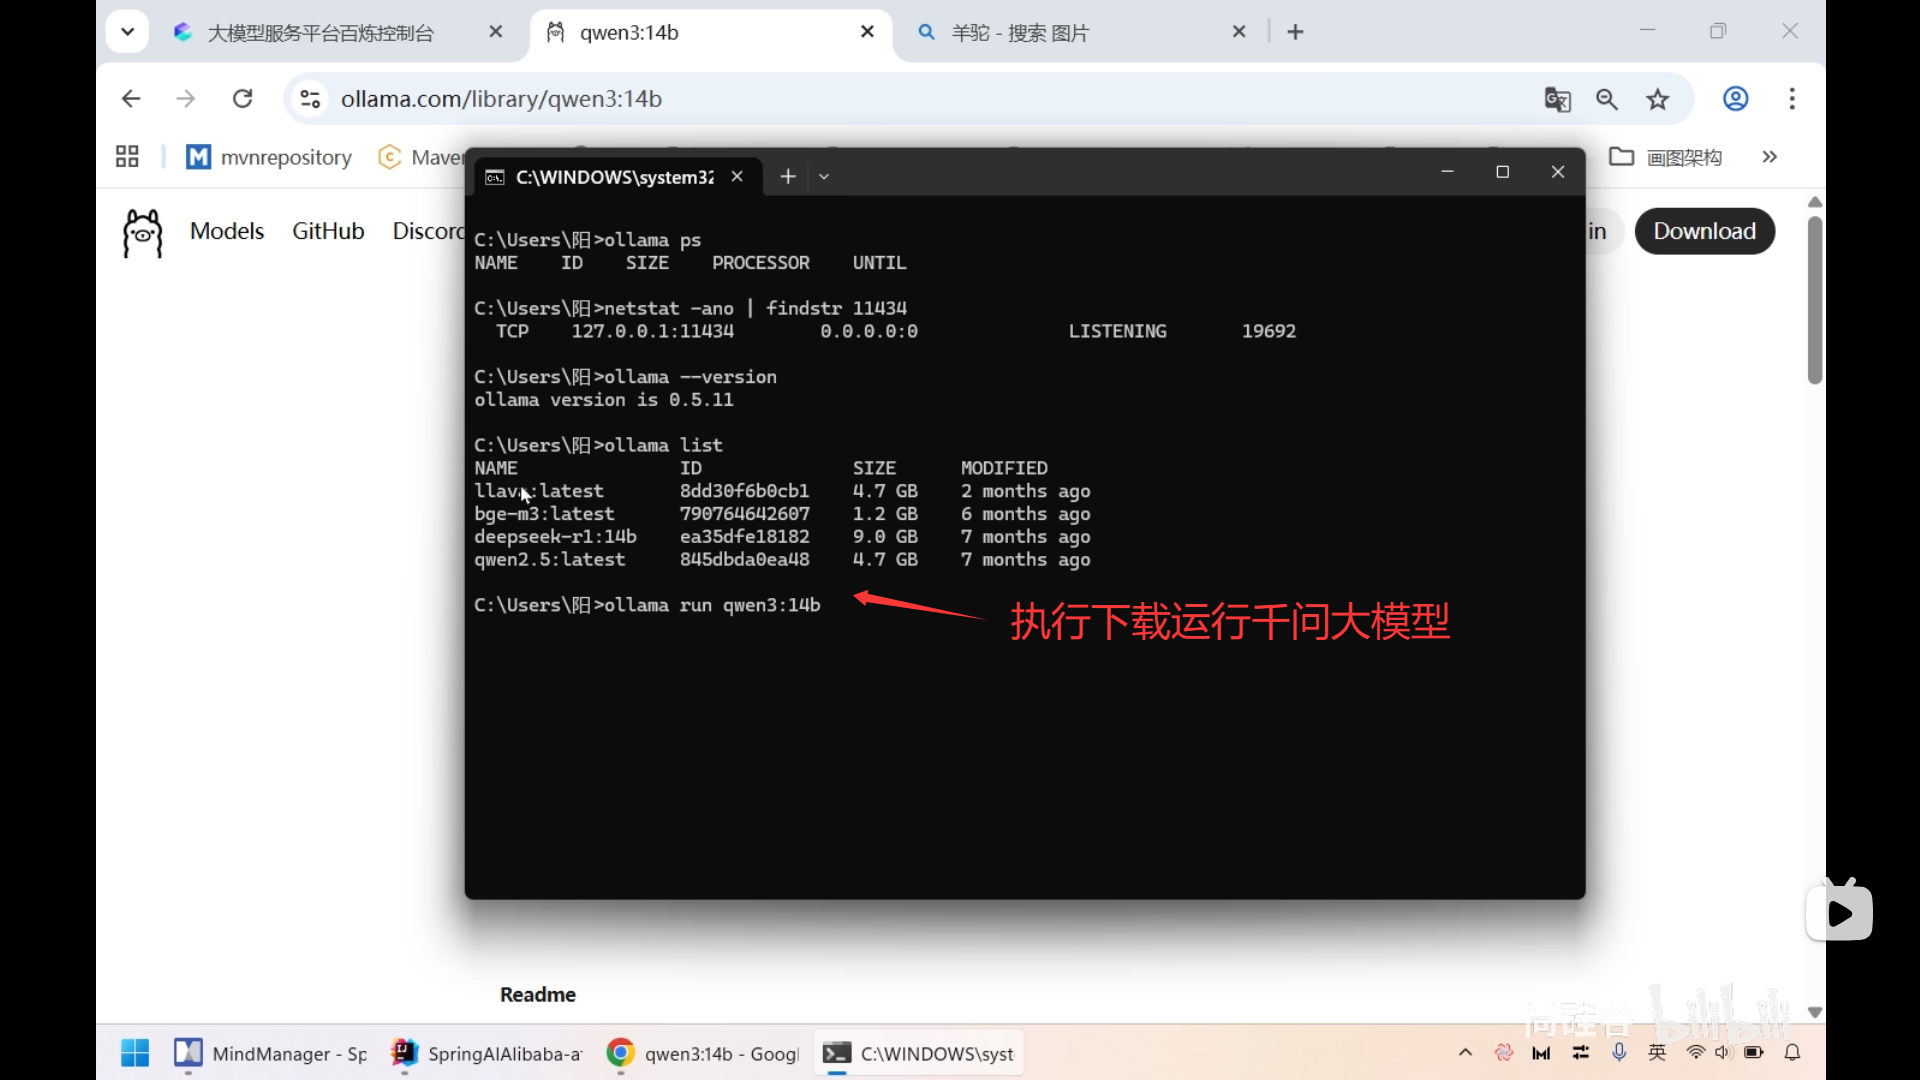Expand the tab search dropdown arrow
The image size is (1920, 1080).
coord(127,32)
